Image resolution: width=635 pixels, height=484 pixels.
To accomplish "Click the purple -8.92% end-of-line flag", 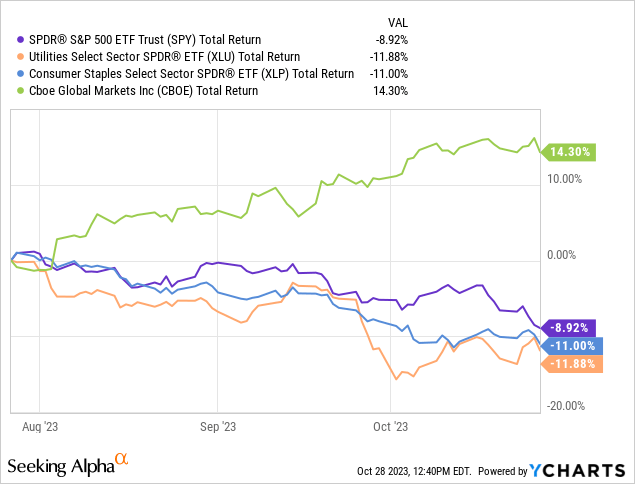I will coord(571,327).
